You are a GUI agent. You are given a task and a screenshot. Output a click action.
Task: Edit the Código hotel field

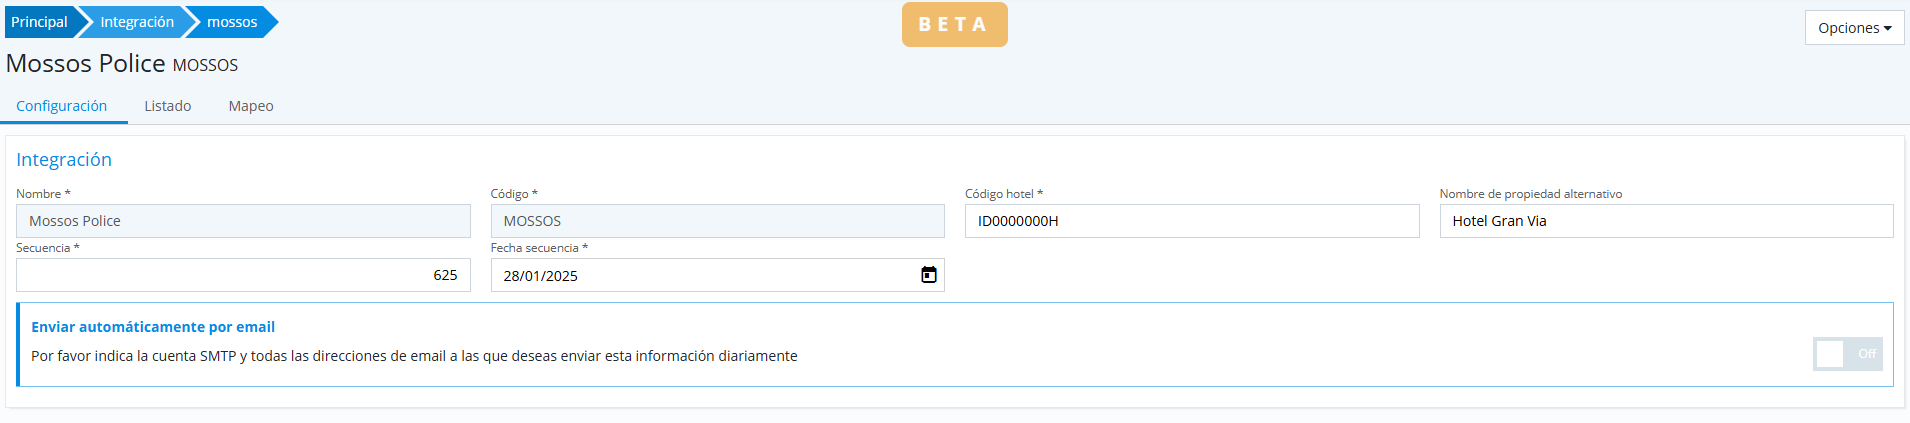(x=1191, y=221)
